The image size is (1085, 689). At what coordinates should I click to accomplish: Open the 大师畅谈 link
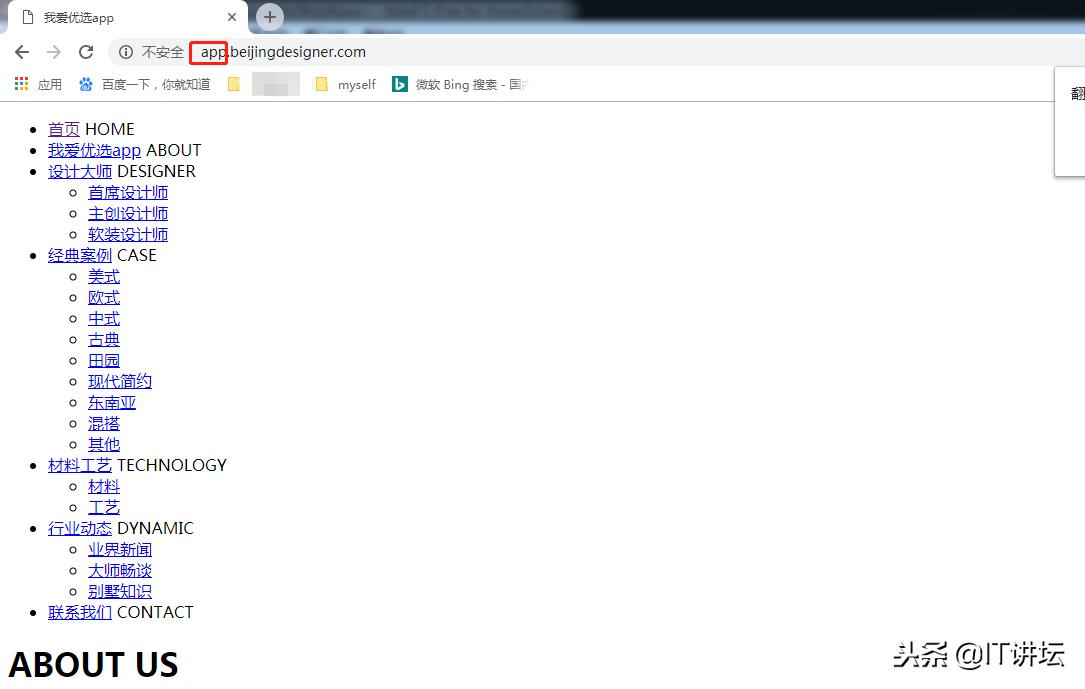click(x=120, y=571)
